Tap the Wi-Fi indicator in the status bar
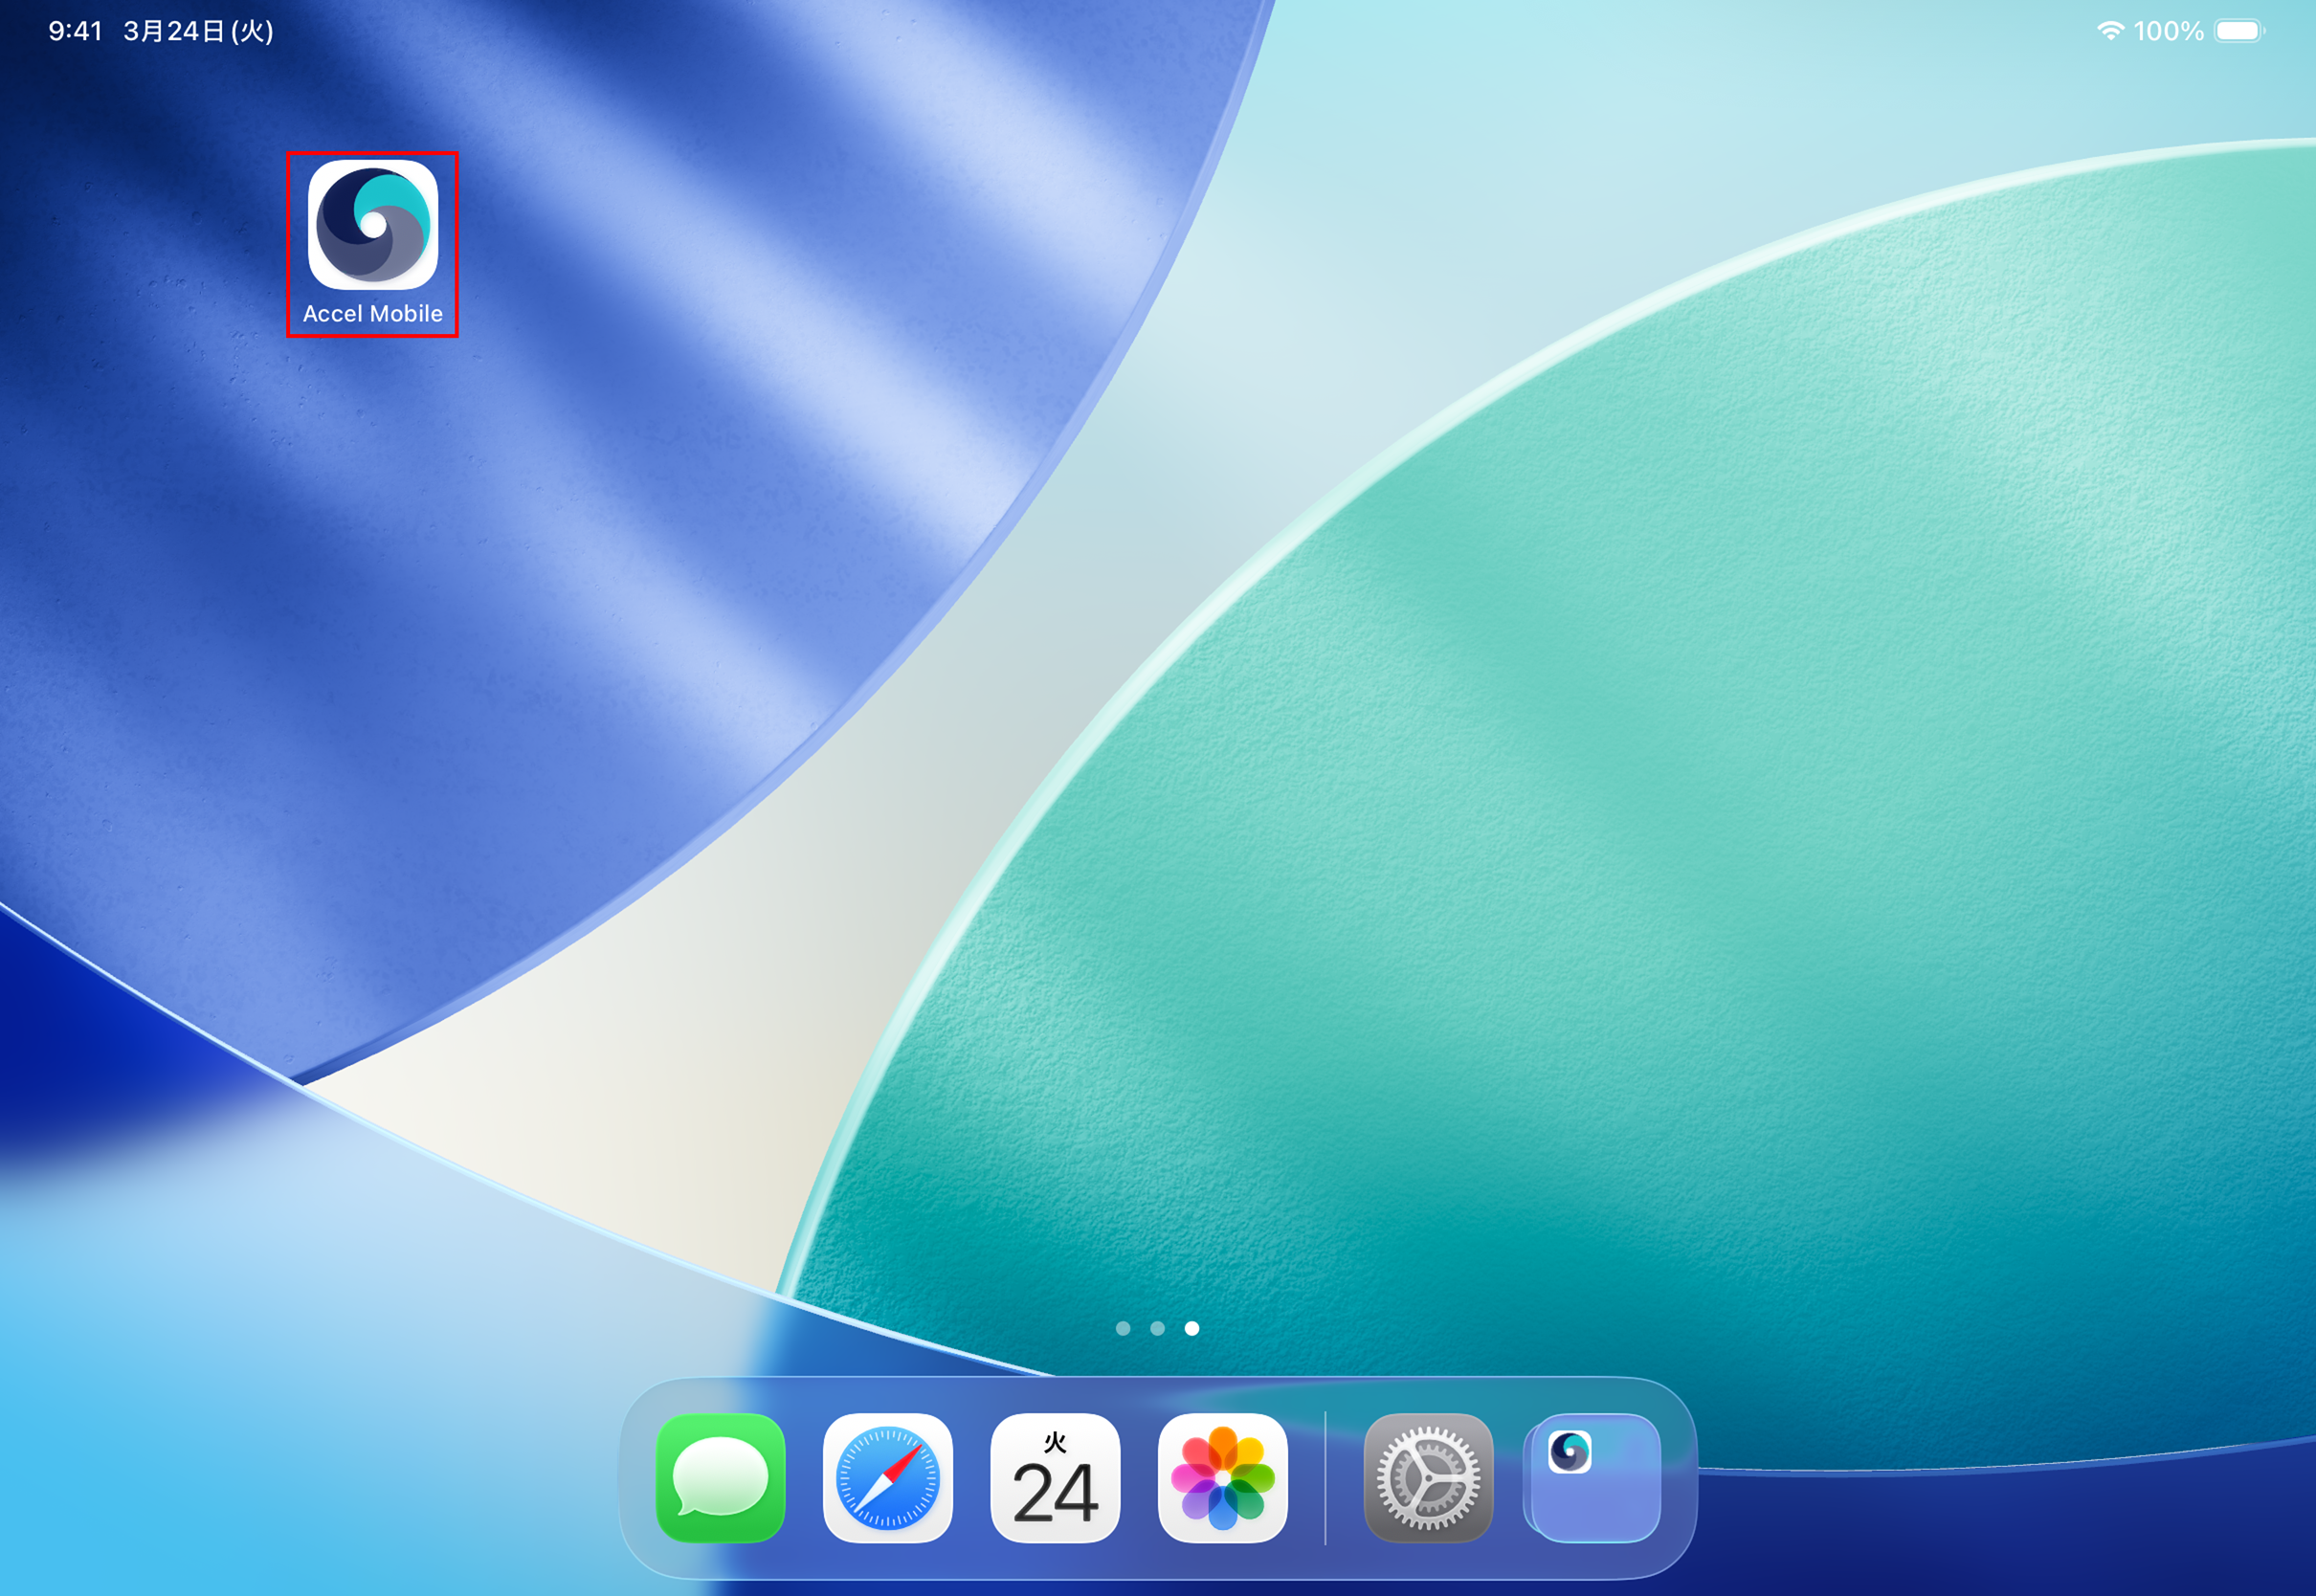 (2112, 31)
